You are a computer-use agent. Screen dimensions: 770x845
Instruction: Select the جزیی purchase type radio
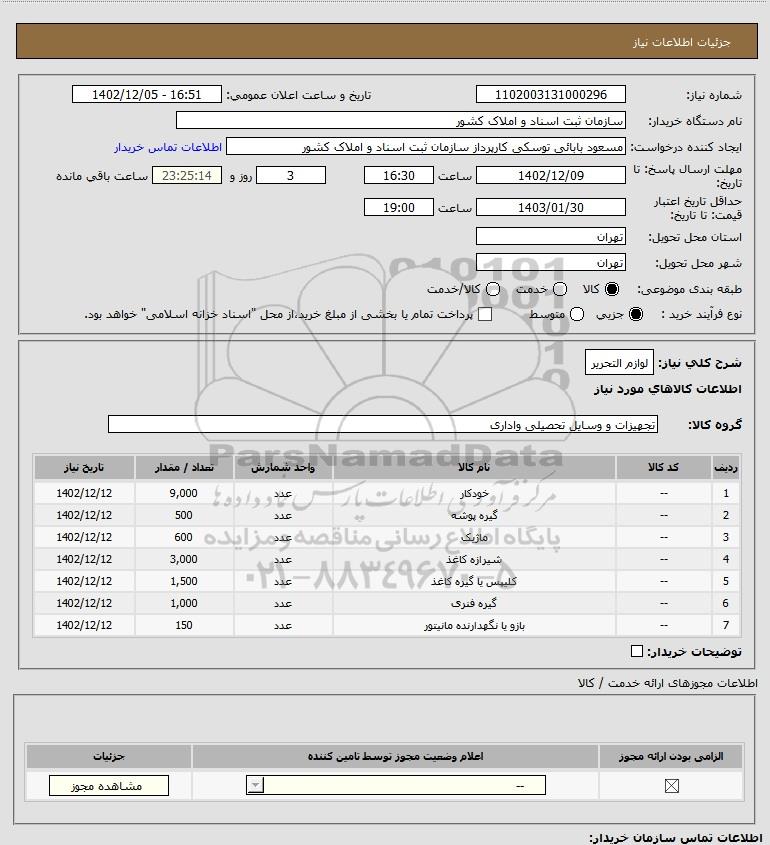coord(636,314)
